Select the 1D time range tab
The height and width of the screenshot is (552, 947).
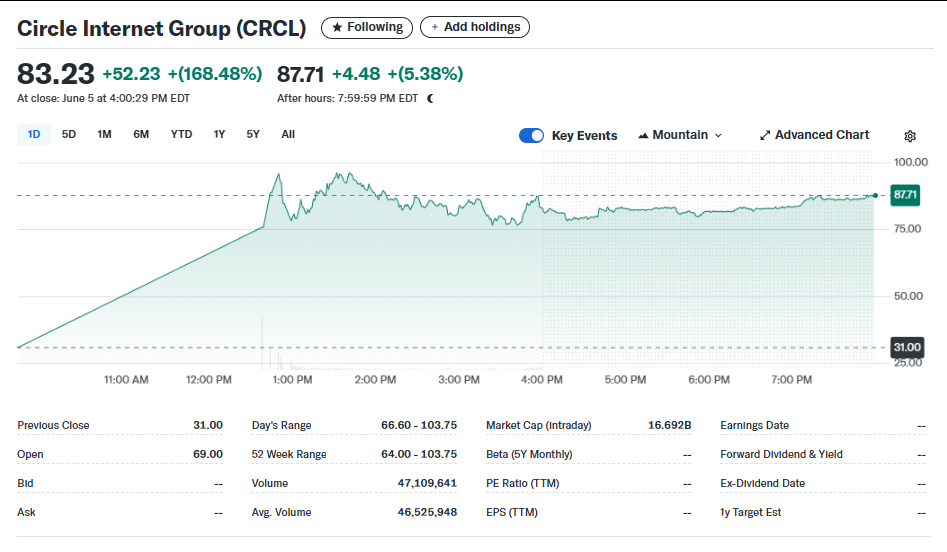(34, 134)
